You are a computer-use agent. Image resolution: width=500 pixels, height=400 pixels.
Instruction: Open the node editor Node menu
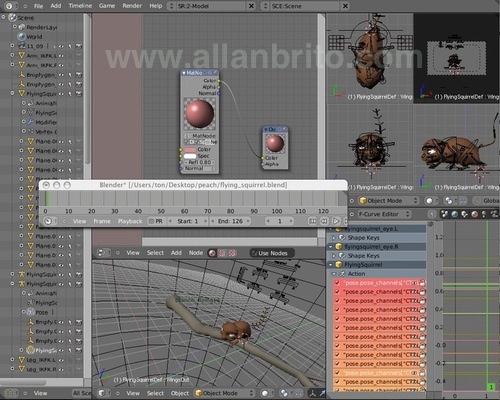196,253
